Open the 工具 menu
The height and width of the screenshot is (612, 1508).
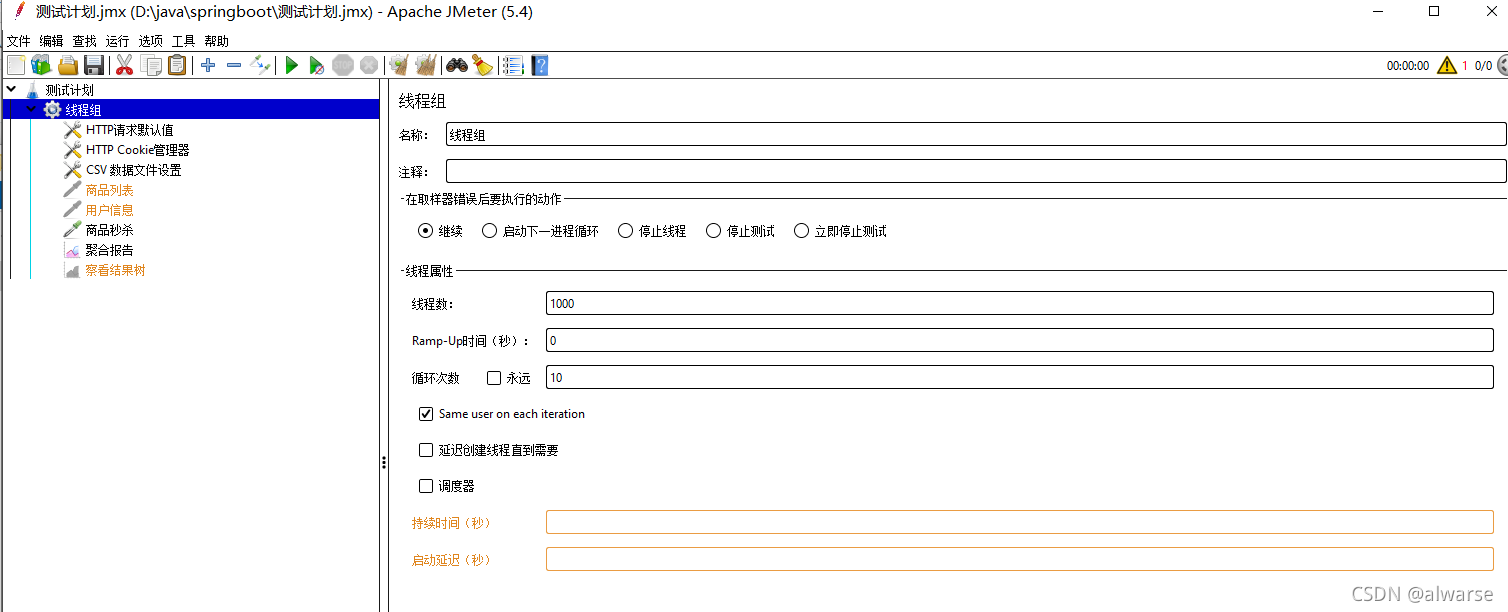point(183,41)
